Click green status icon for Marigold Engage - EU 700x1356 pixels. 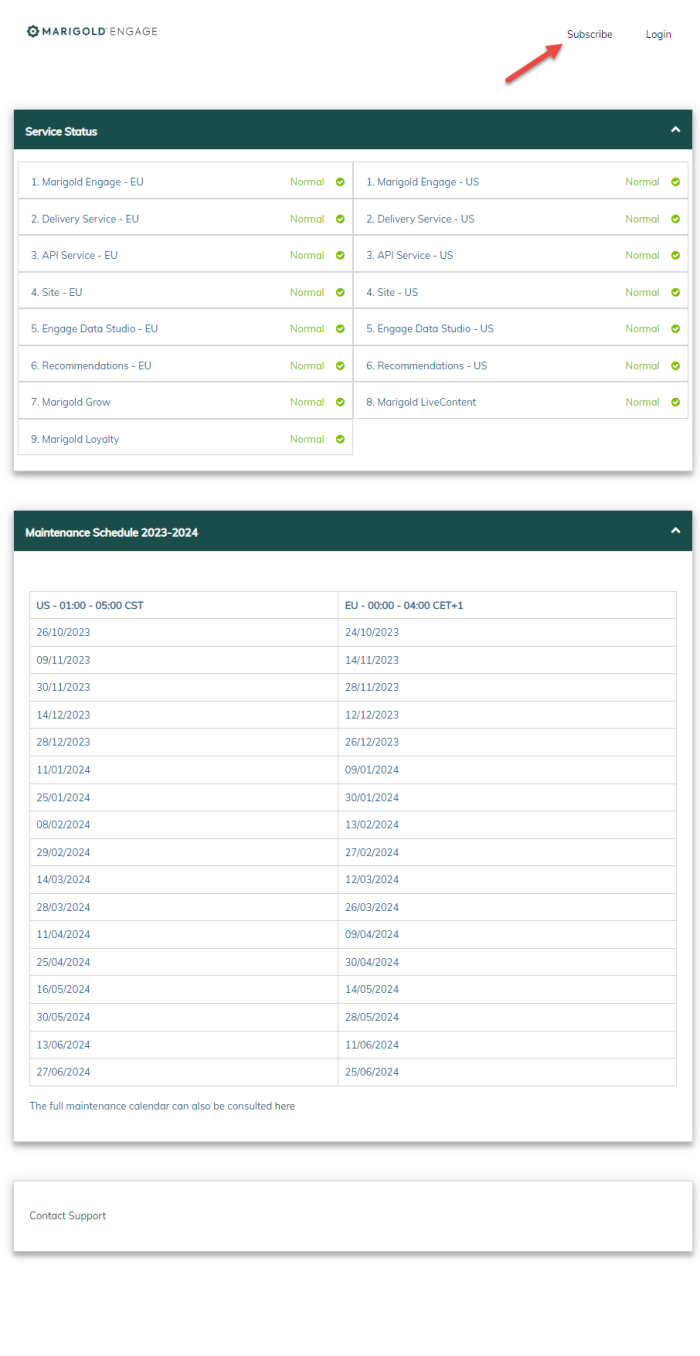pos(340,182)
